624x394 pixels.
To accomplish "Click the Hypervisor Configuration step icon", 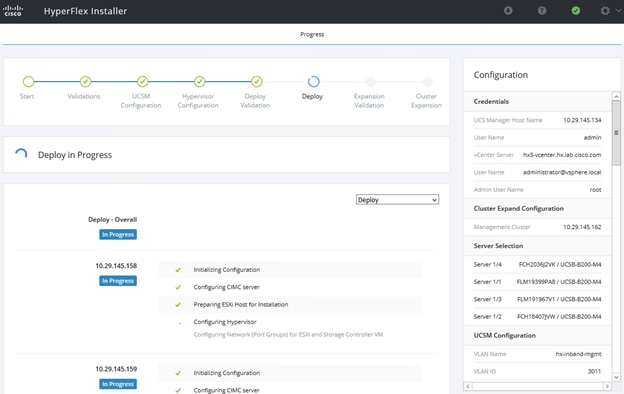I will (x=200, y=82).
